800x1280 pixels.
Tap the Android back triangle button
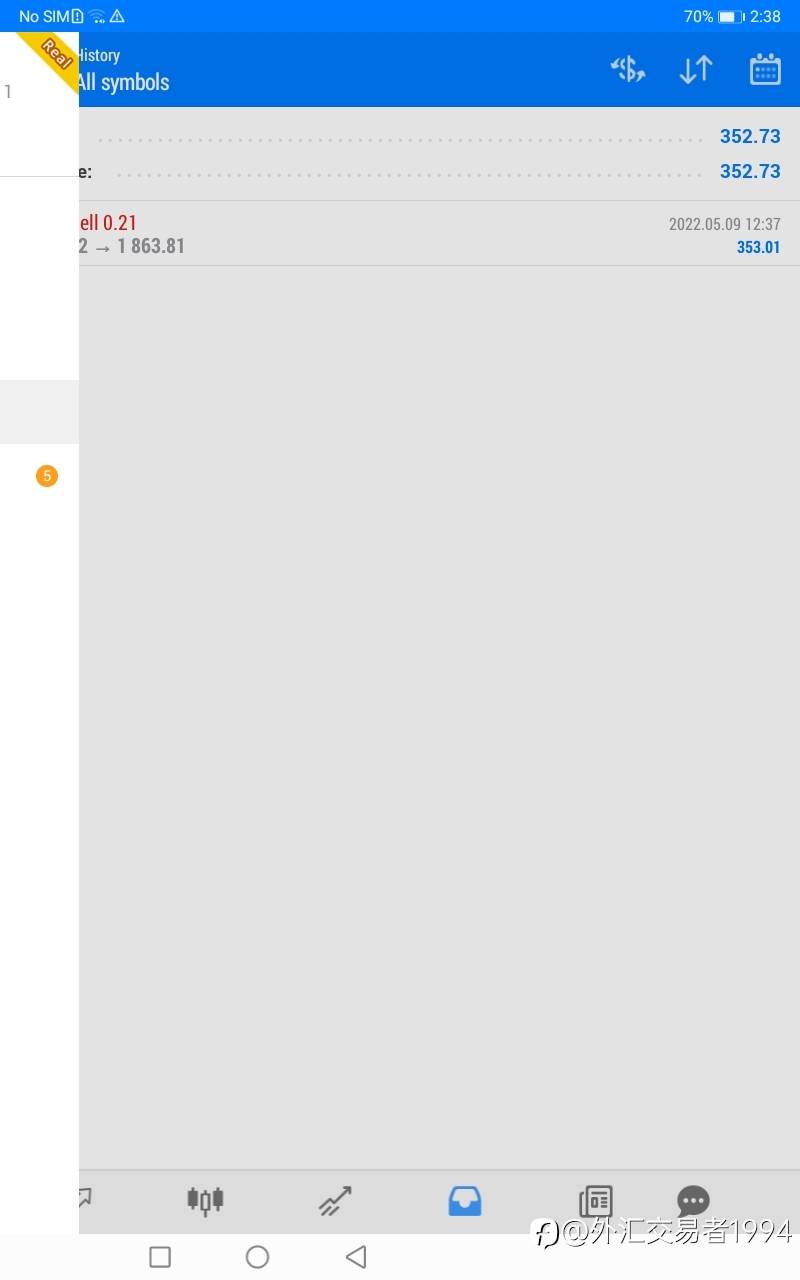356,1257
